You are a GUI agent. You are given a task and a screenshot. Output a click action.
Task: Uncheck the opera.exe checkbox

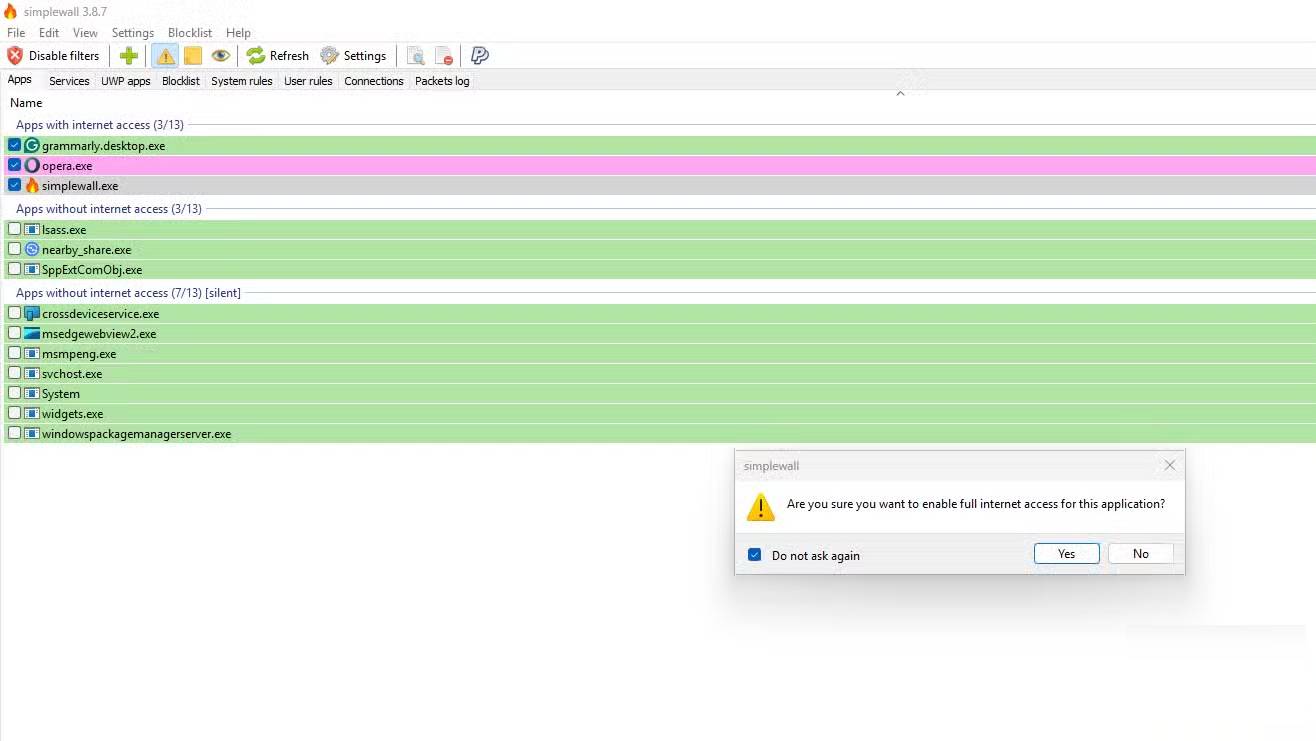14,165
